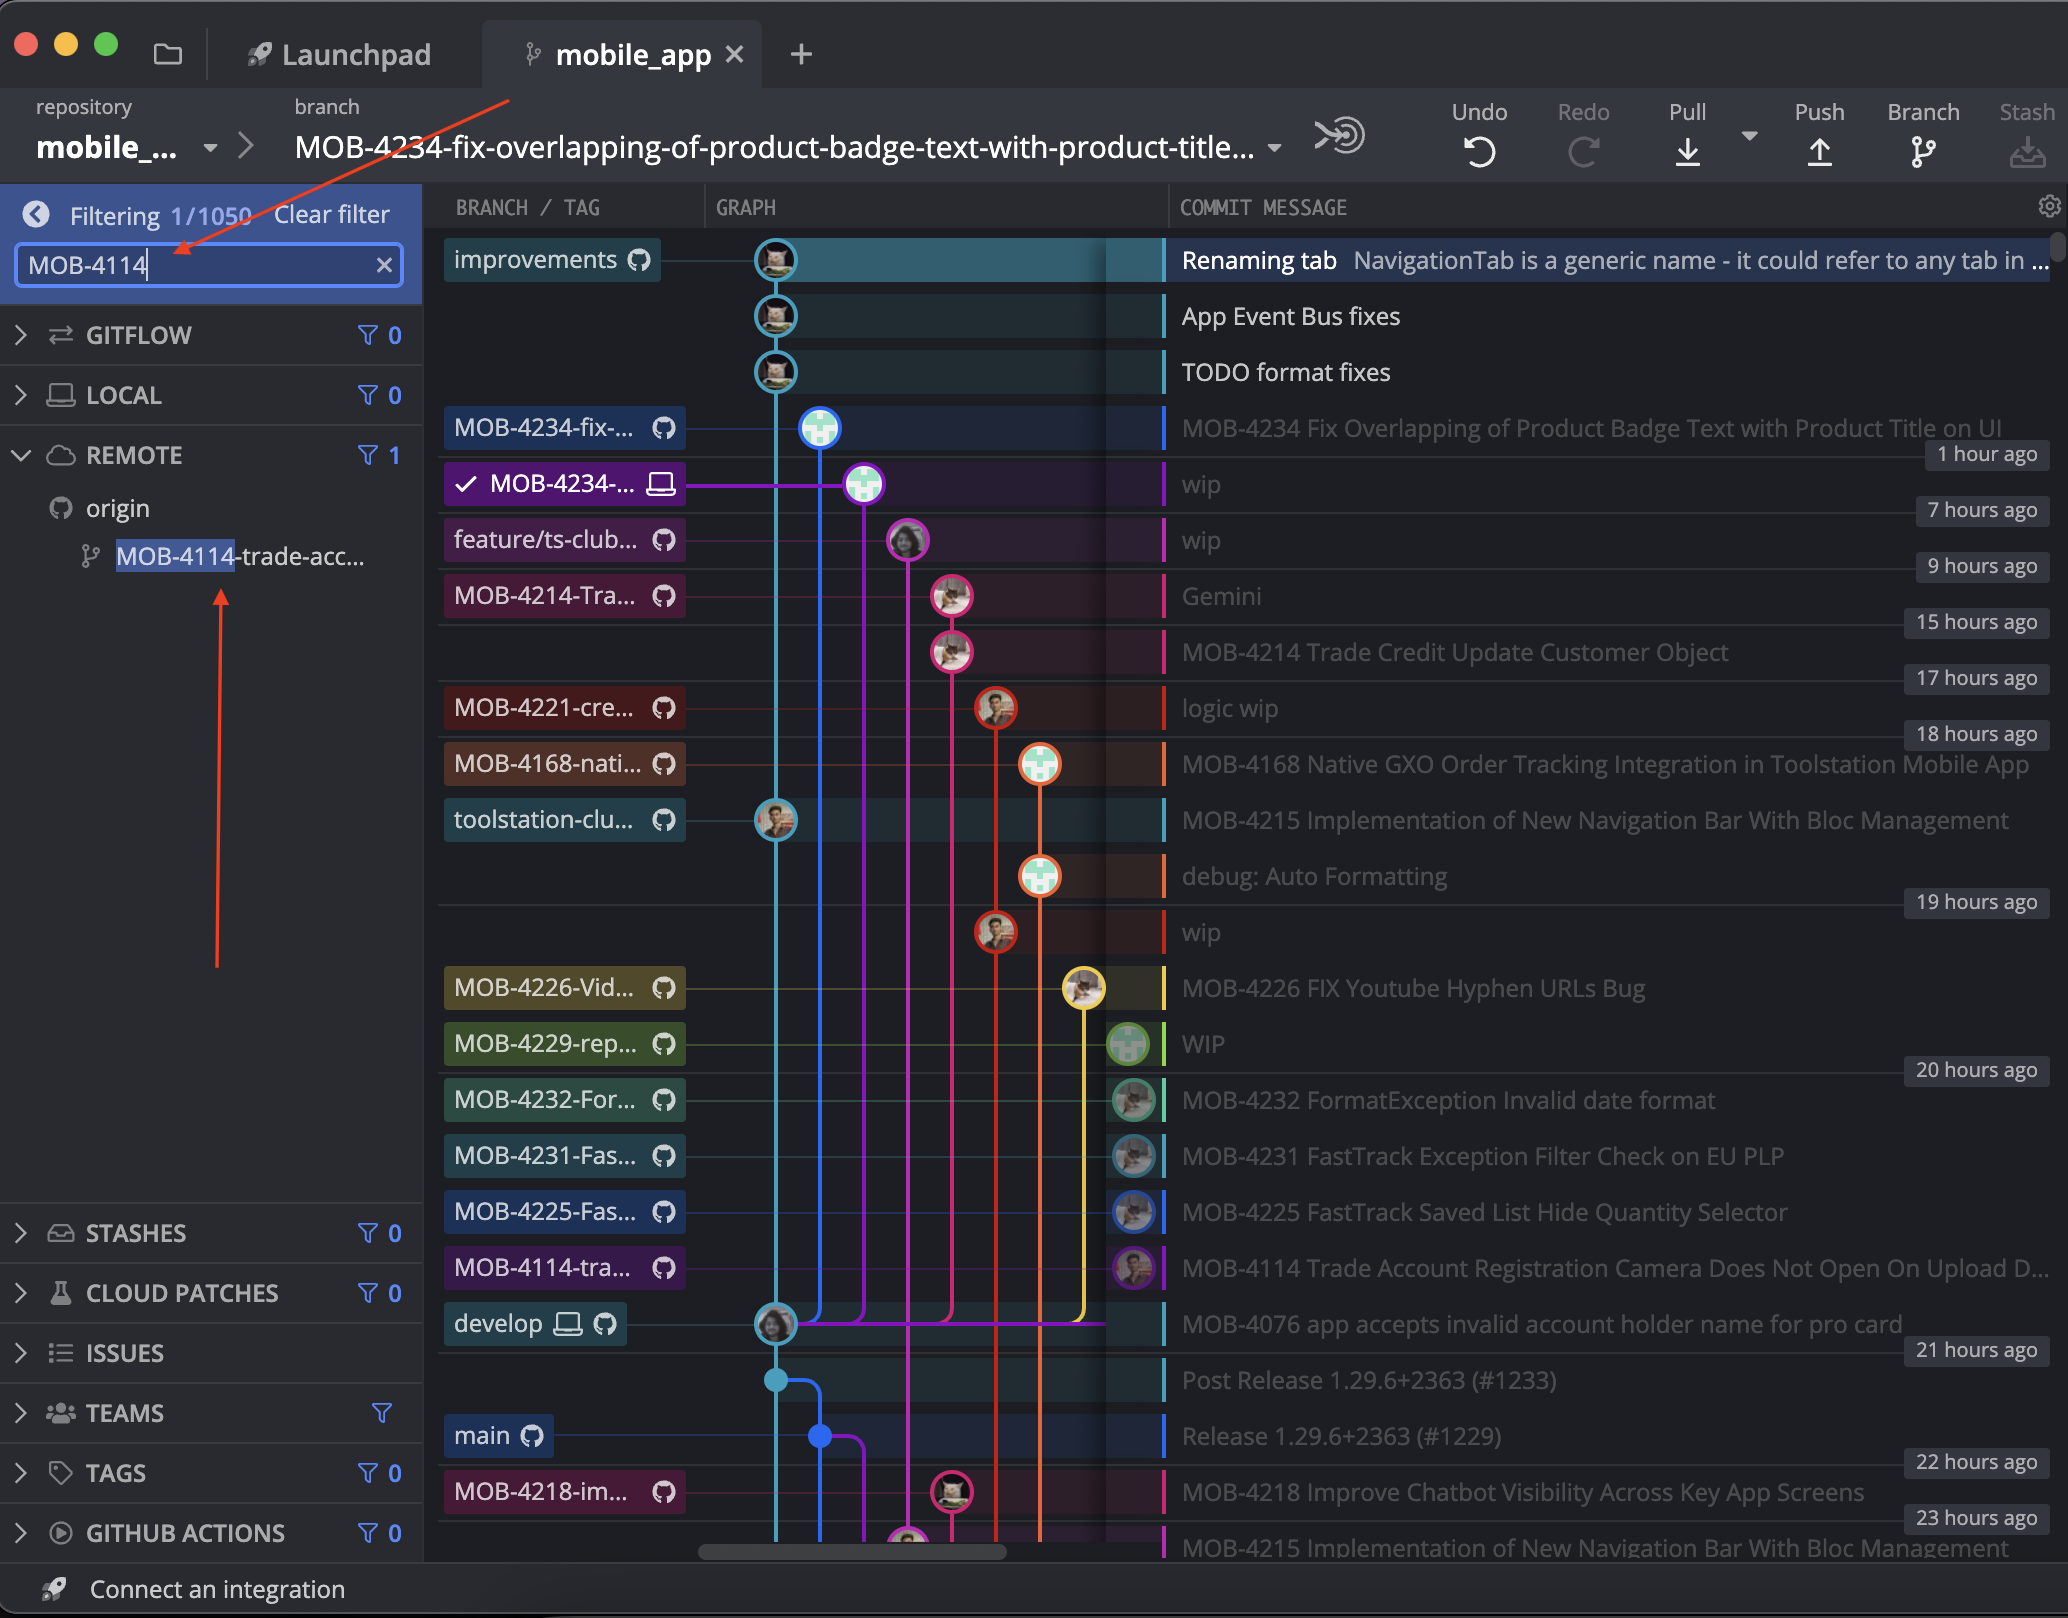Expand the STASHES section
The width and height of the screenshot is (2068, 1618).
pos(21,1232)
